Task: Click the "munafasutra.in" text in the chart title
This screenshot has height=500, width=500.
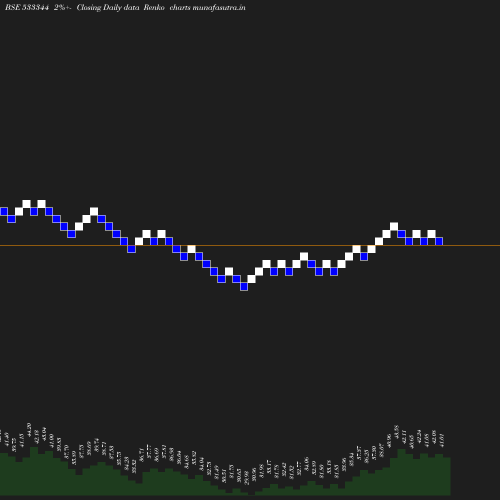Action: point(219,8)
